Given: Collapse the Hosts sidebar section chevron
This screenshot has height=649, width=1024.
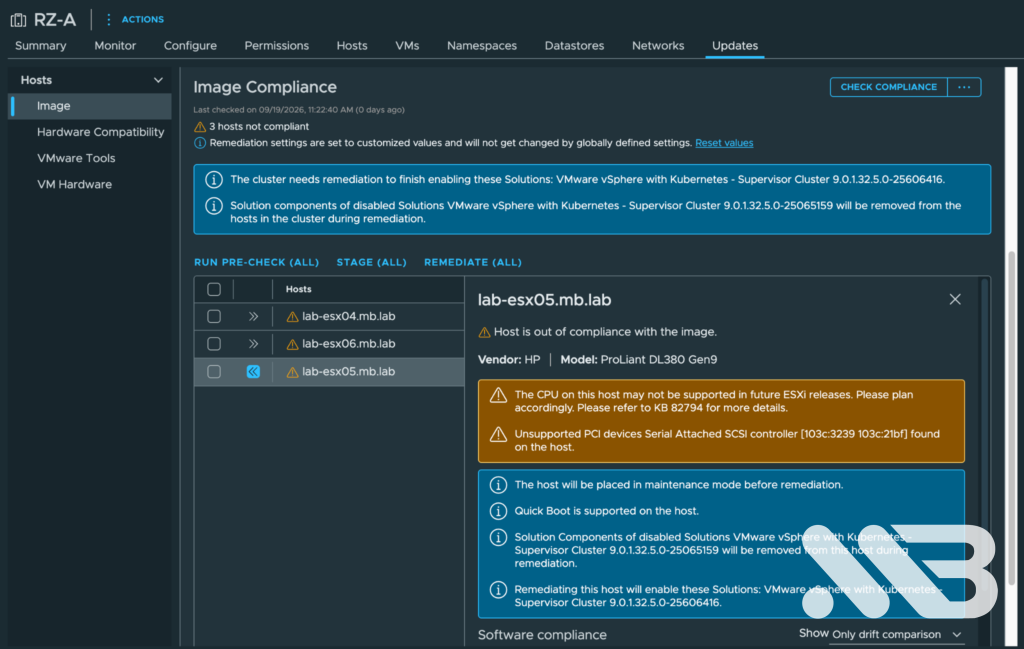Looking at the screenshot, I should coord(158,80).
